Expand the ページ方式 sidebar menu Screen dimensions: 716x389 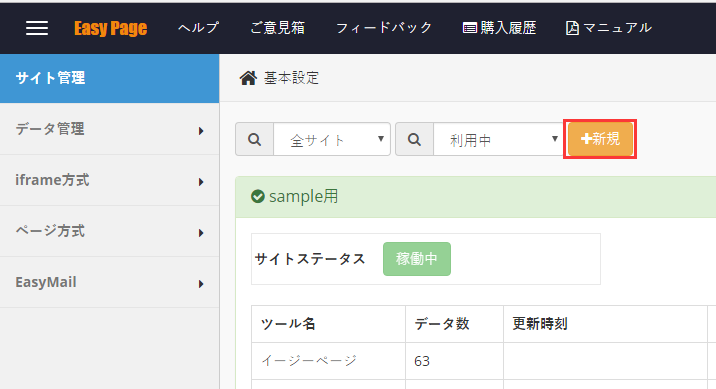pos(110,231)
